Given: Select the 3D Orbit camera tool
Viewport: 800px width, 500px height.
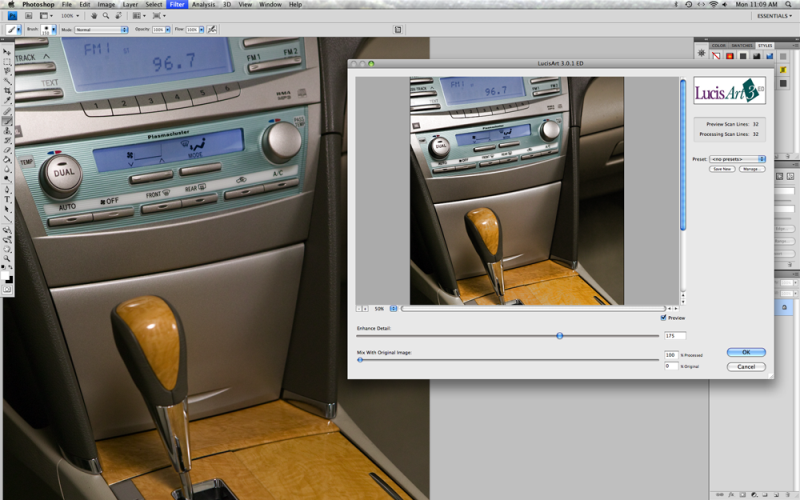Looking at the screenshot, I should click(x=7, y=239).
